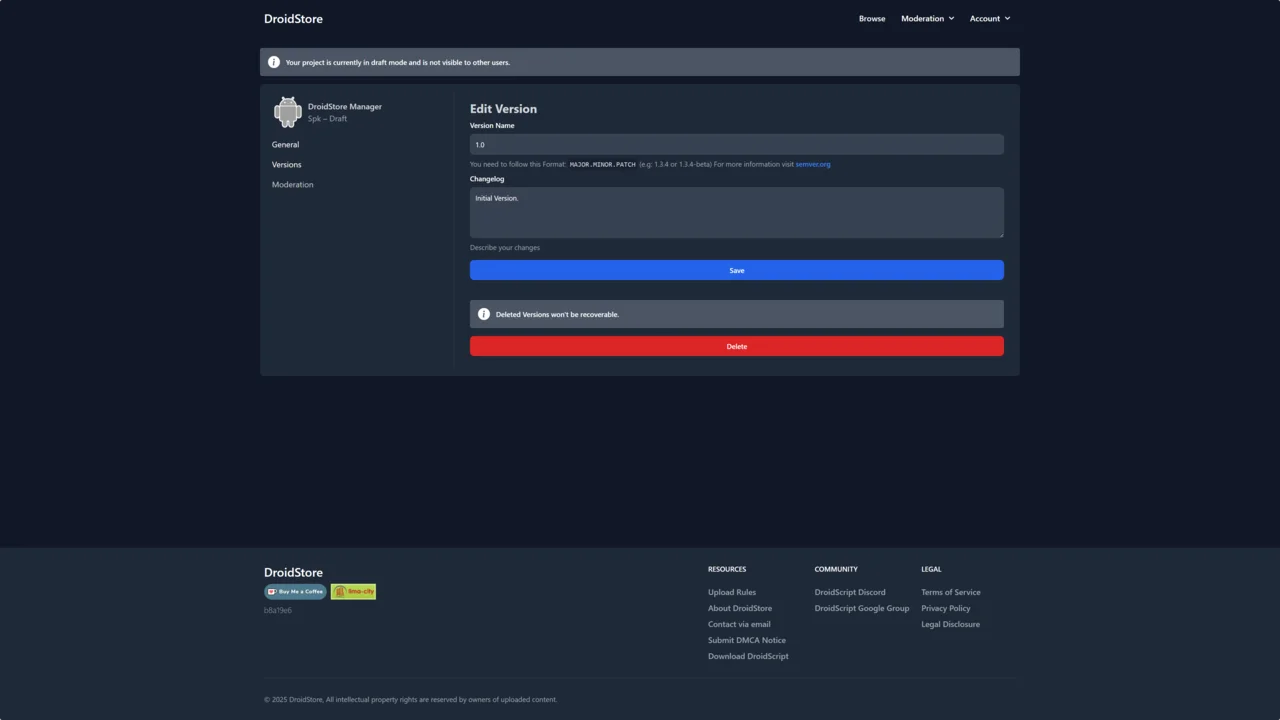The width and height of the screenshot is (1280, 720).
Task: Click the Android robot project icon
Action: tap(288, 112)
